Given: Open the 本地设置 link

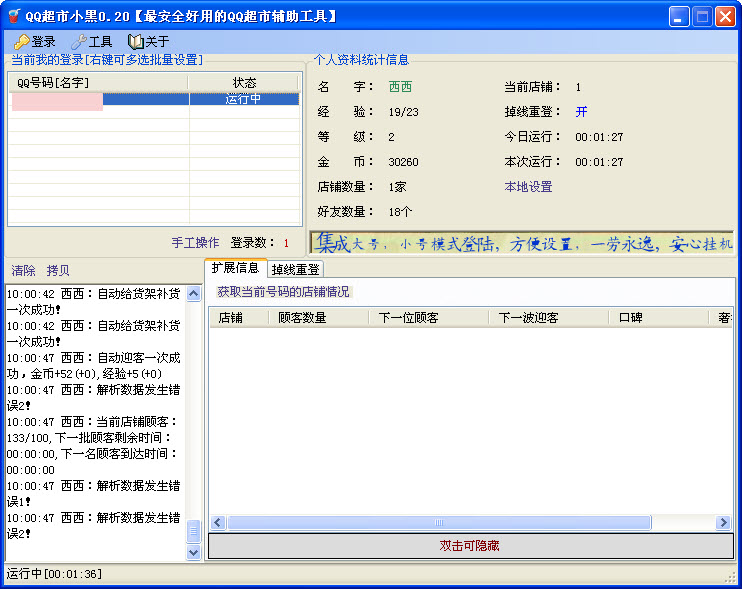Looking at the screenshot, I should point(529,187).
